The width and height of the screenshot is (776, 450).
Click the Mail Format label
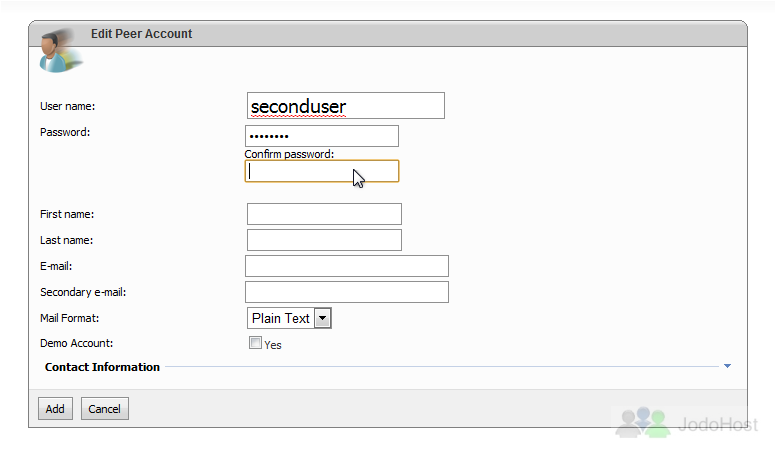click(x=70, y=318)
